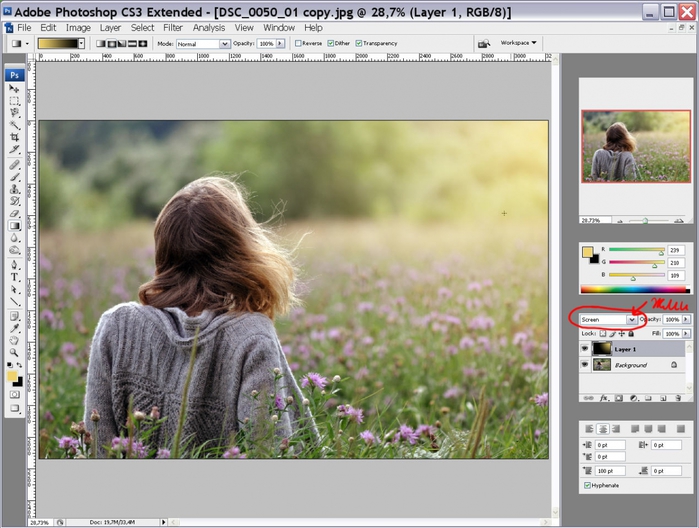The height and width of the screenshot is (528, 699).
Task: Select Layer 1 in the Layers panel
Action: pyautogui.click(x=627, y=349)
